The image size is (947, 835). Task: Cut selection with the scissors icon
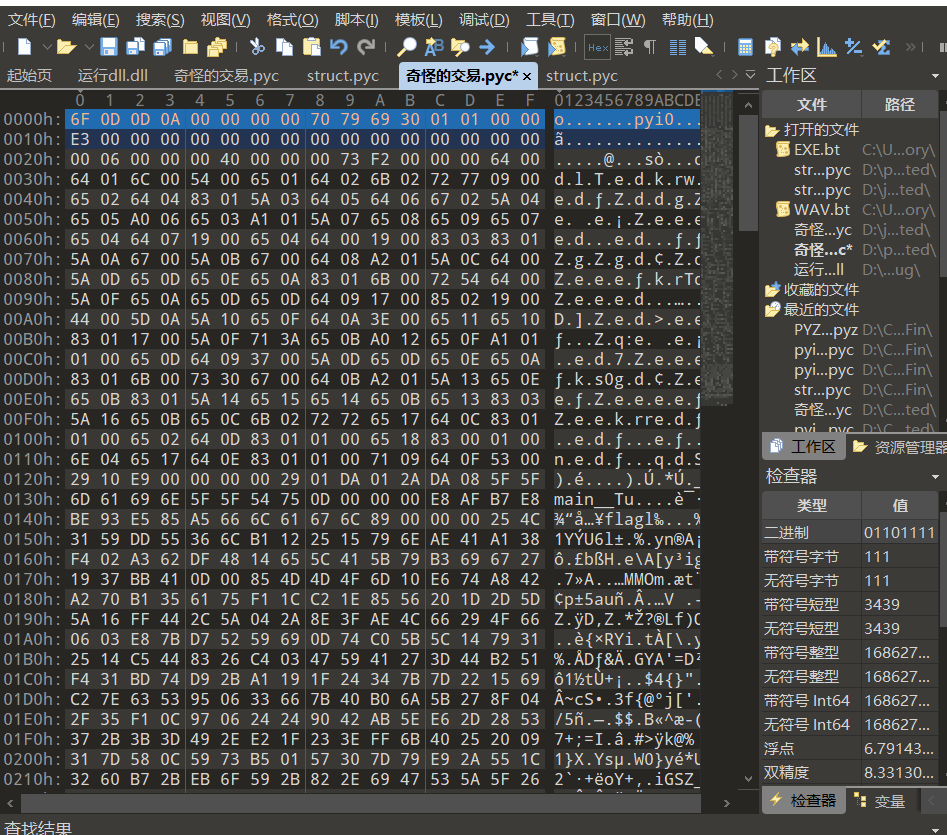pos(257,46)
